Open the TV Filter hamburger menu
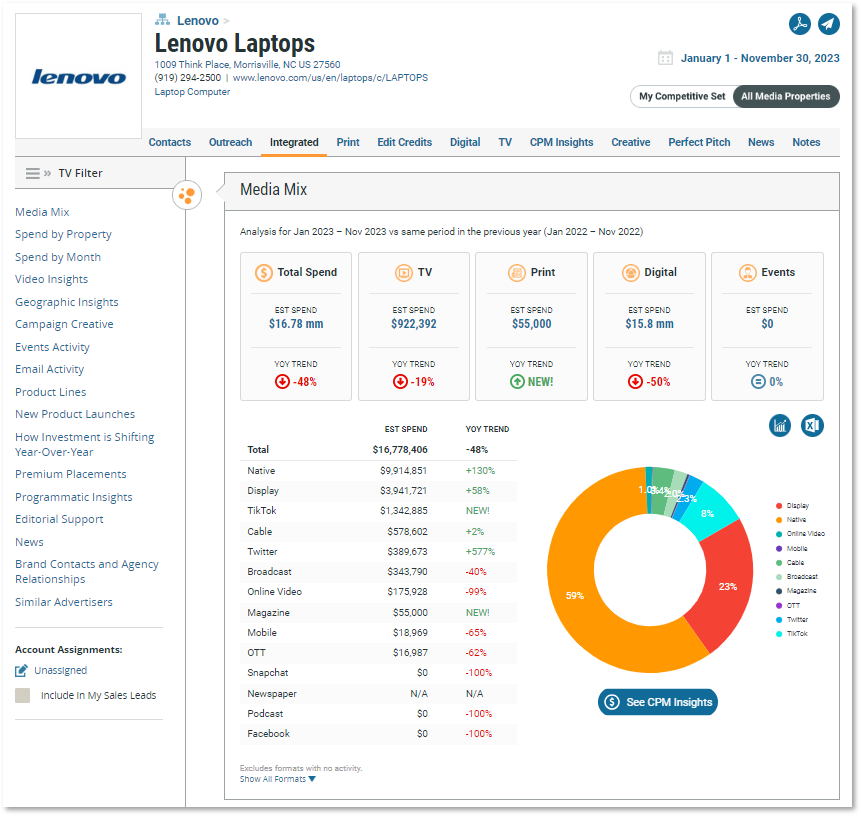The height and width of the screenshot is (816, 861). (x=33, y=173)
